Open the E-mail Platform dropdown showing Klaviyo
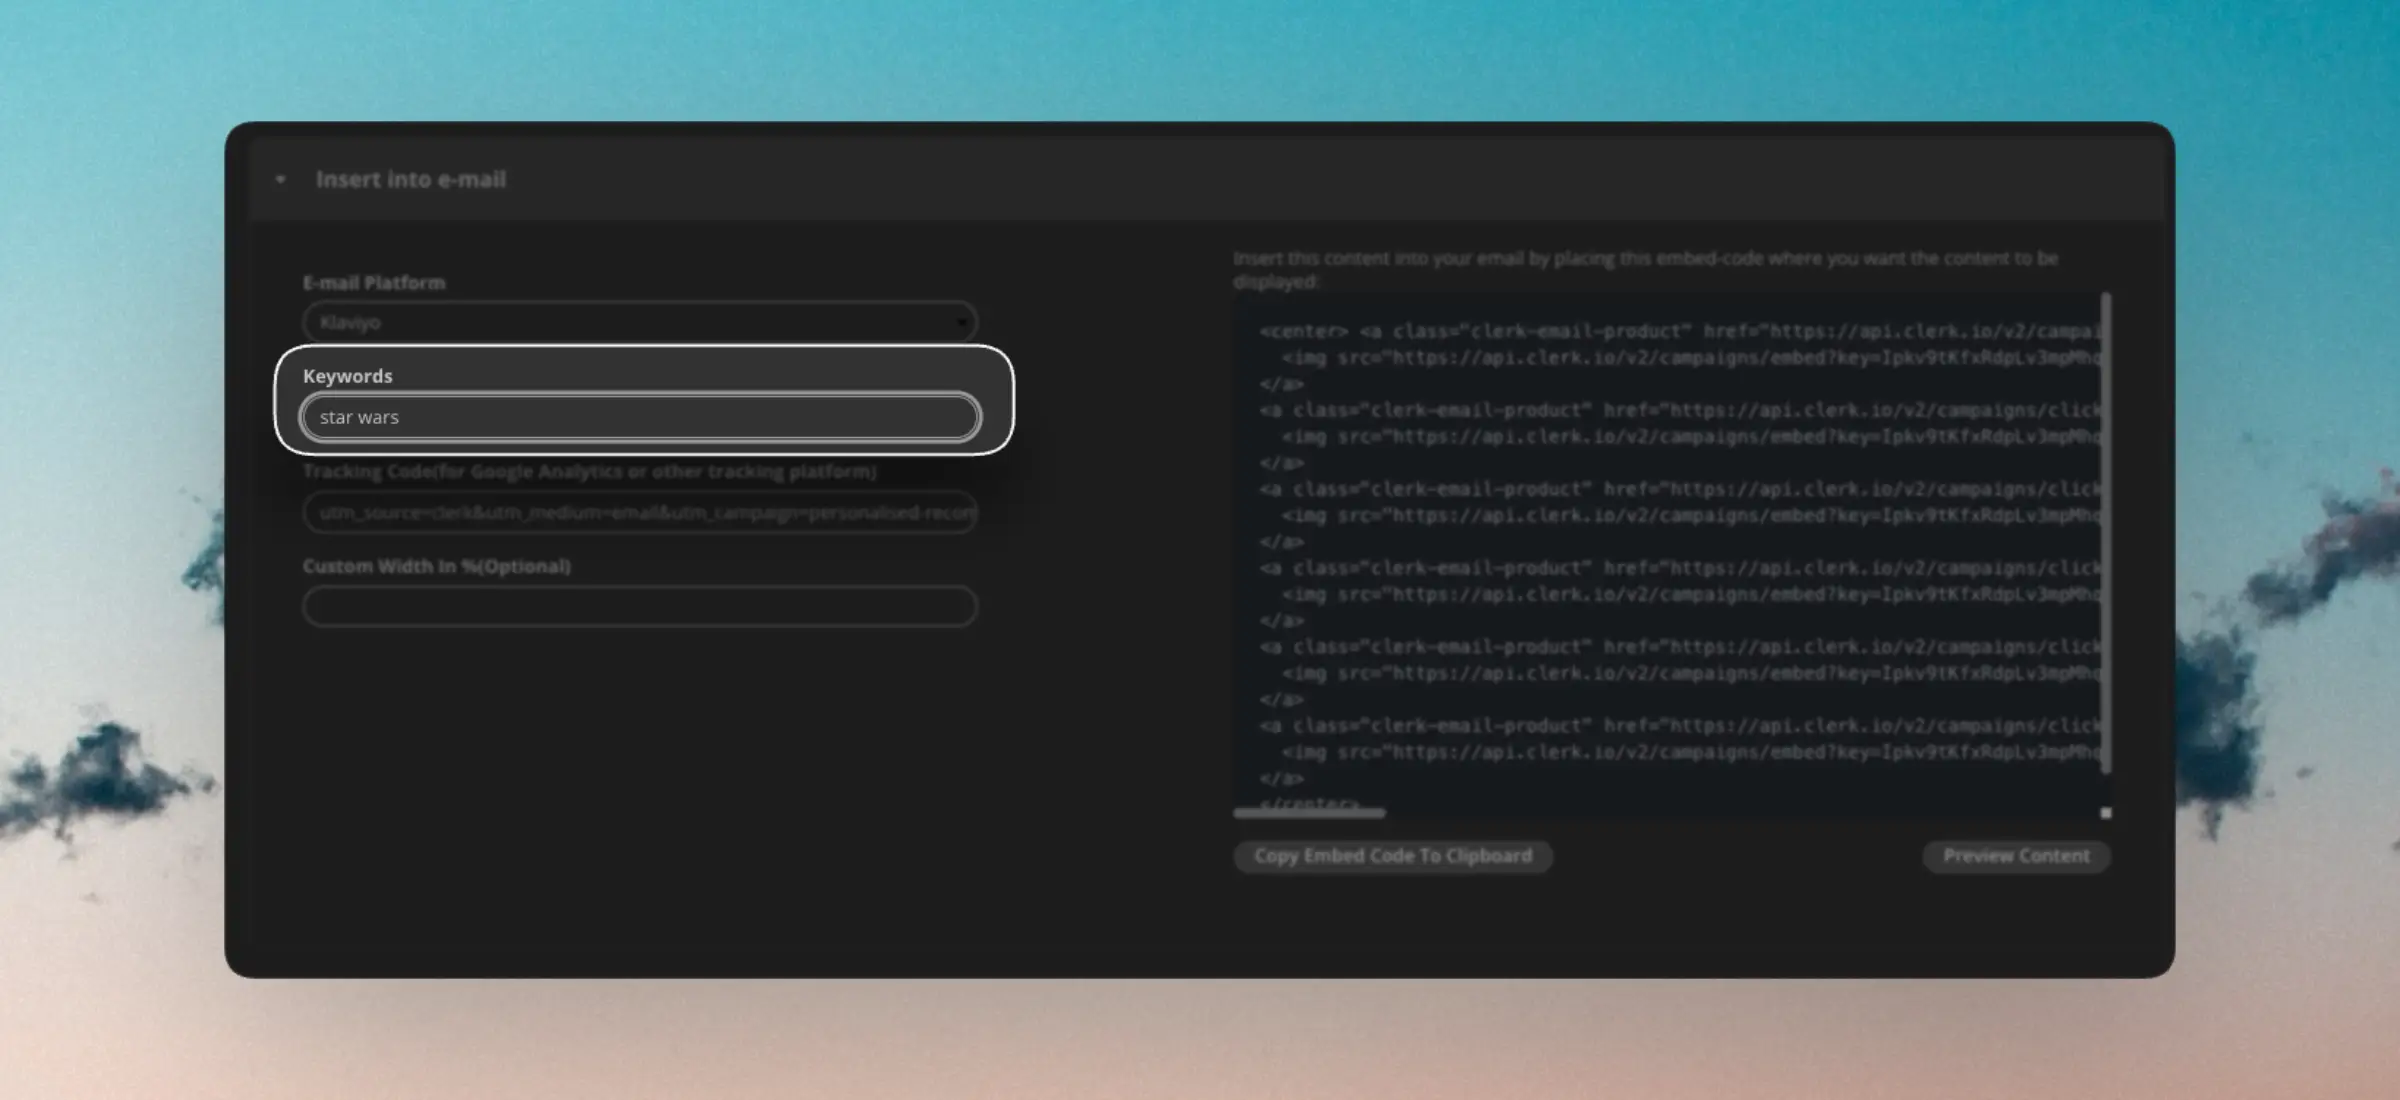Screen dimensions: 2400x1100 (x=638, y=322)
